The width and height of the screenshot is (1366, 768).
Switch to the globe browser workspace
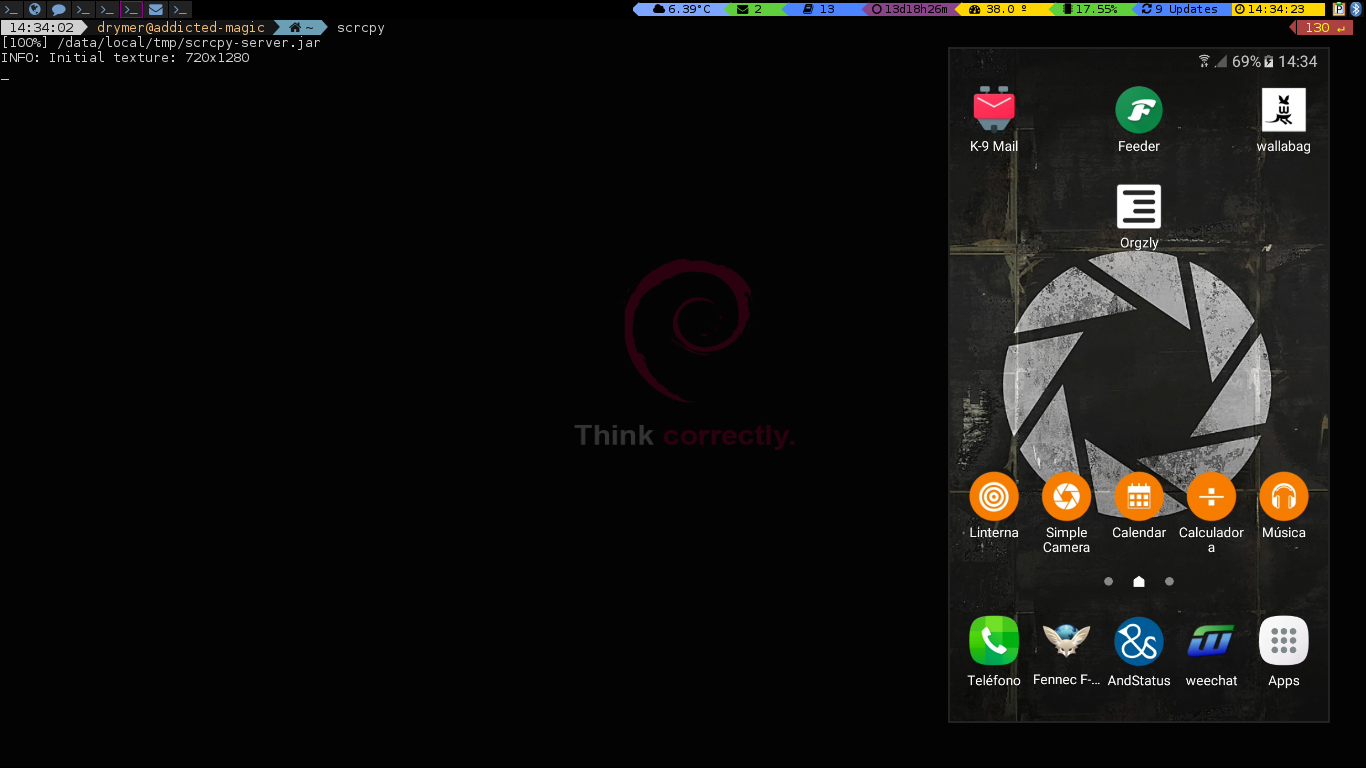[35, 9]
